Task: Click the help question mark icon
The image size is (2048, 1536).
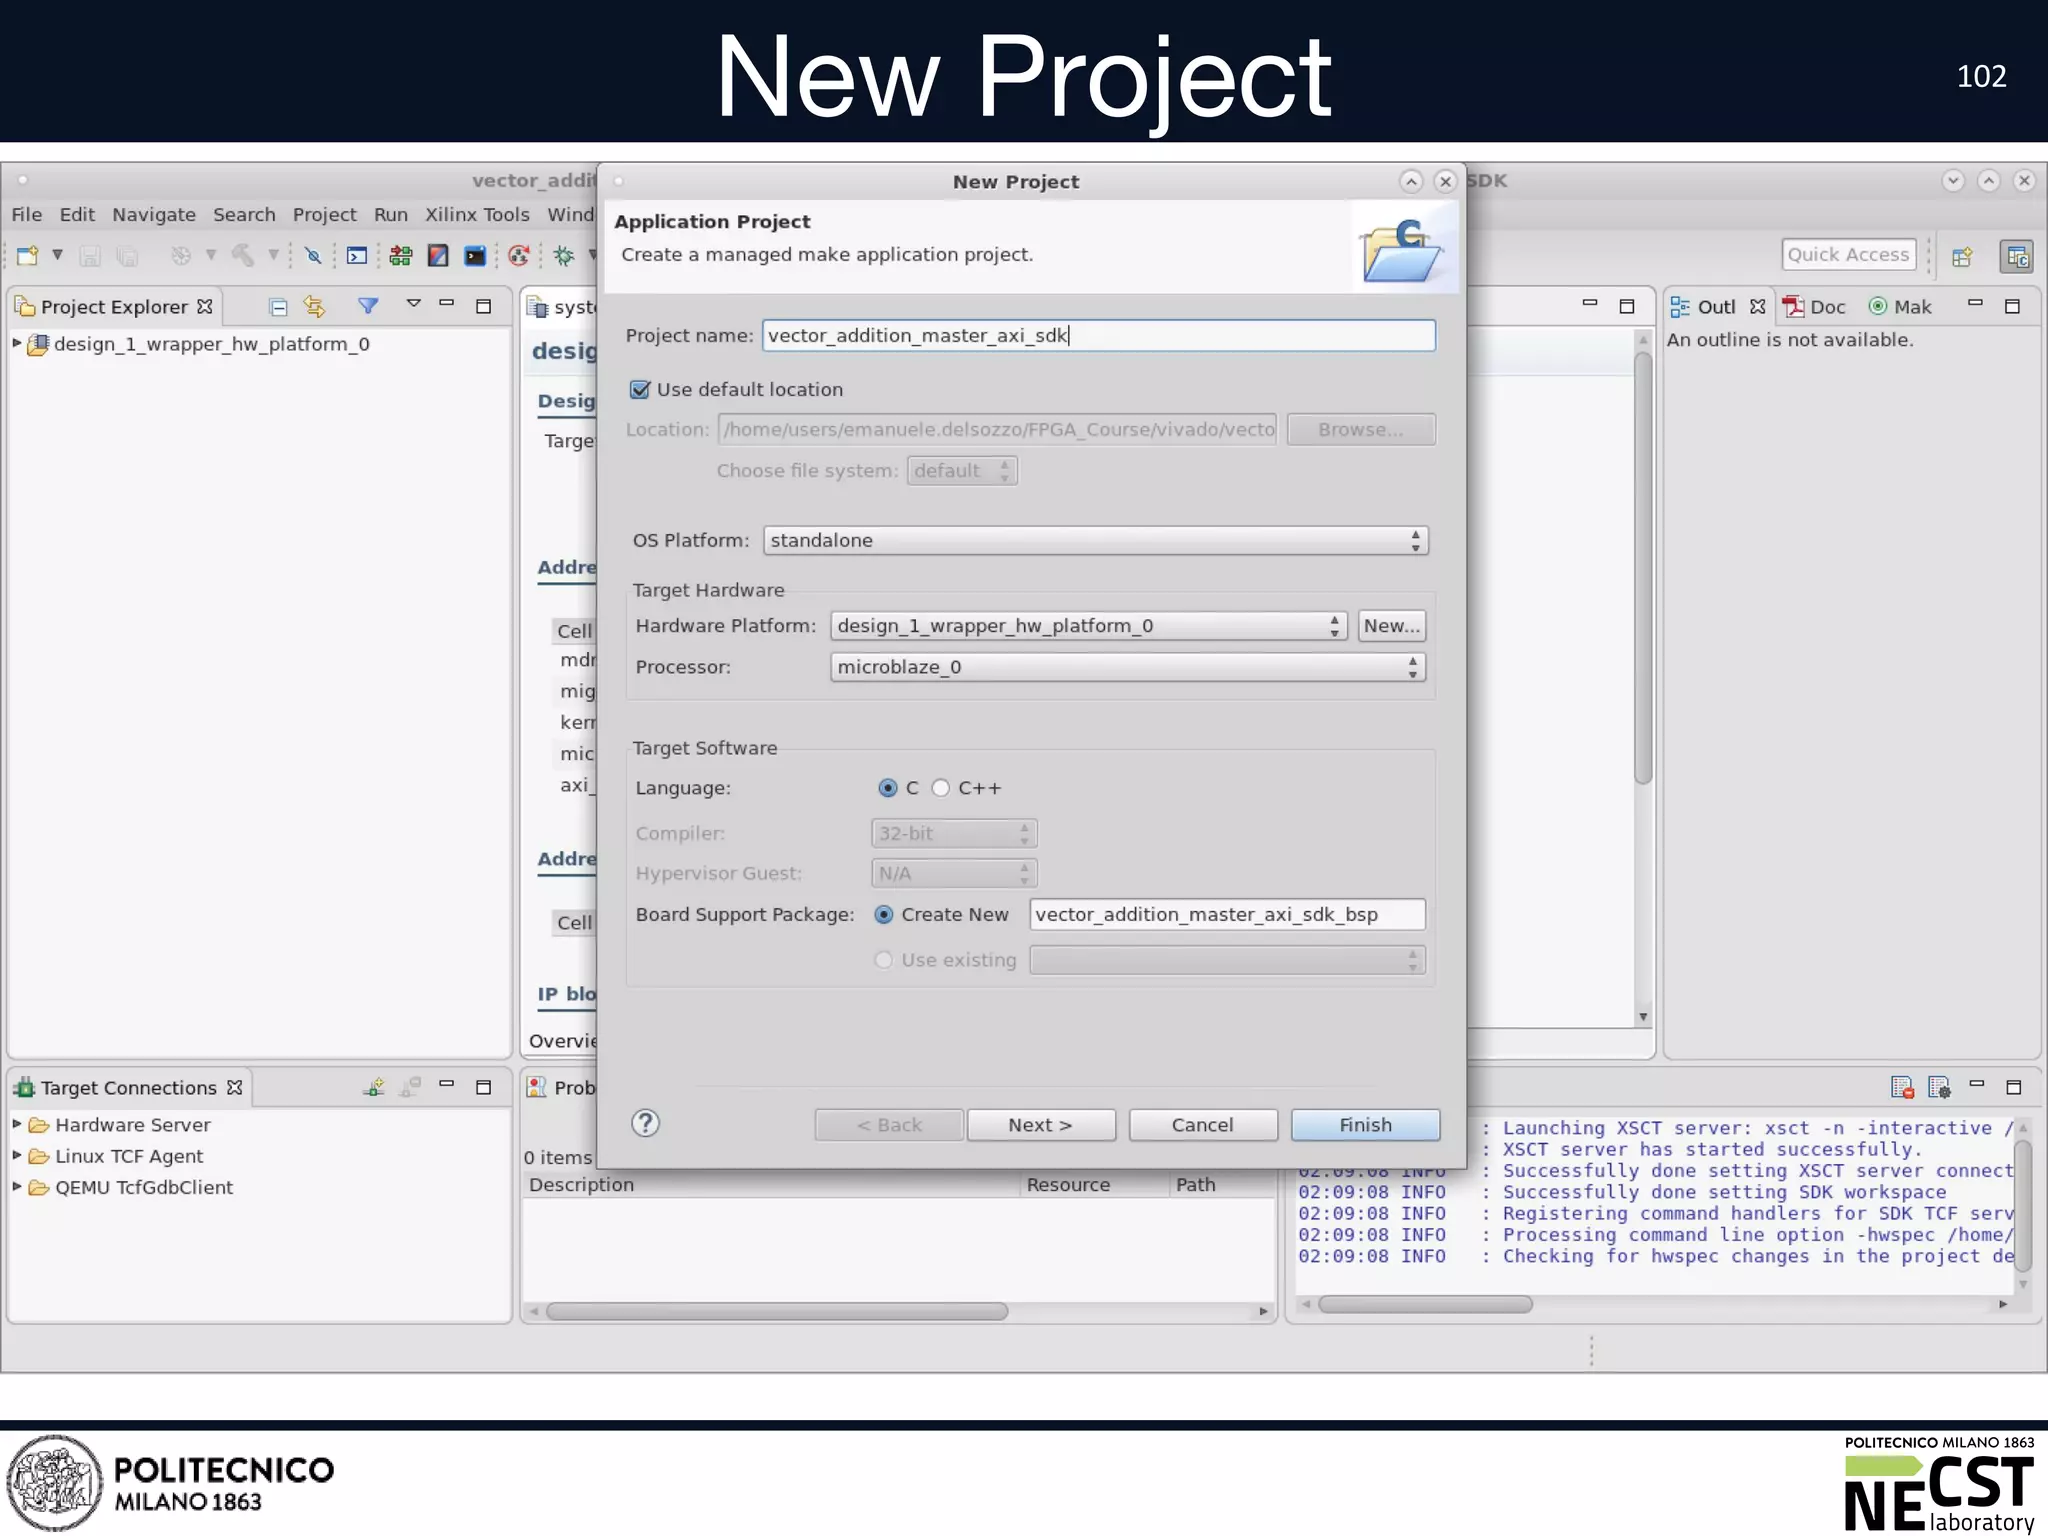Action: point(646,1124)
